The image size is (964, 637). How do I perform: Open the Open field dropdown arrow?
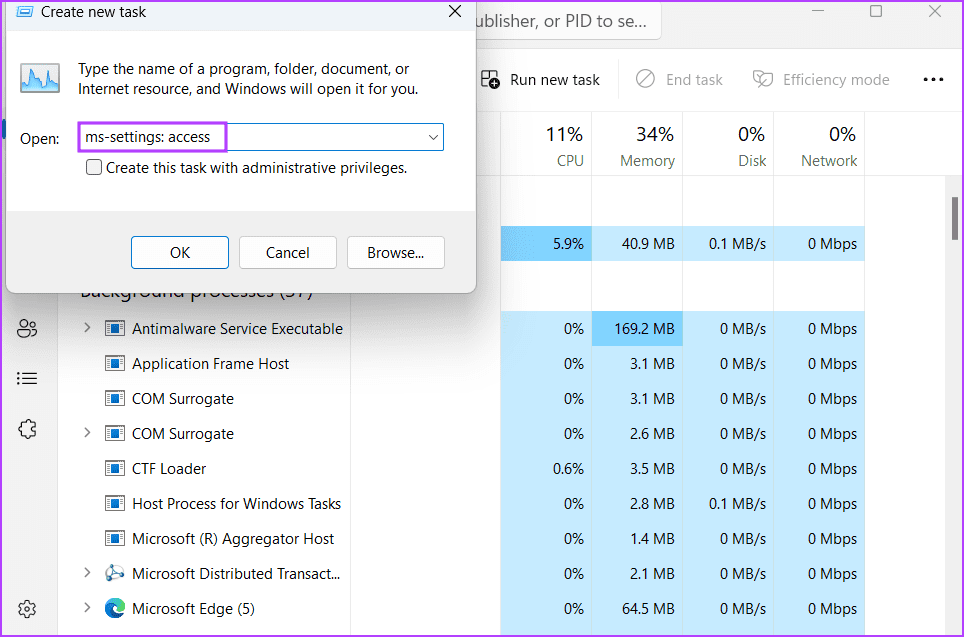click(433, 137)
